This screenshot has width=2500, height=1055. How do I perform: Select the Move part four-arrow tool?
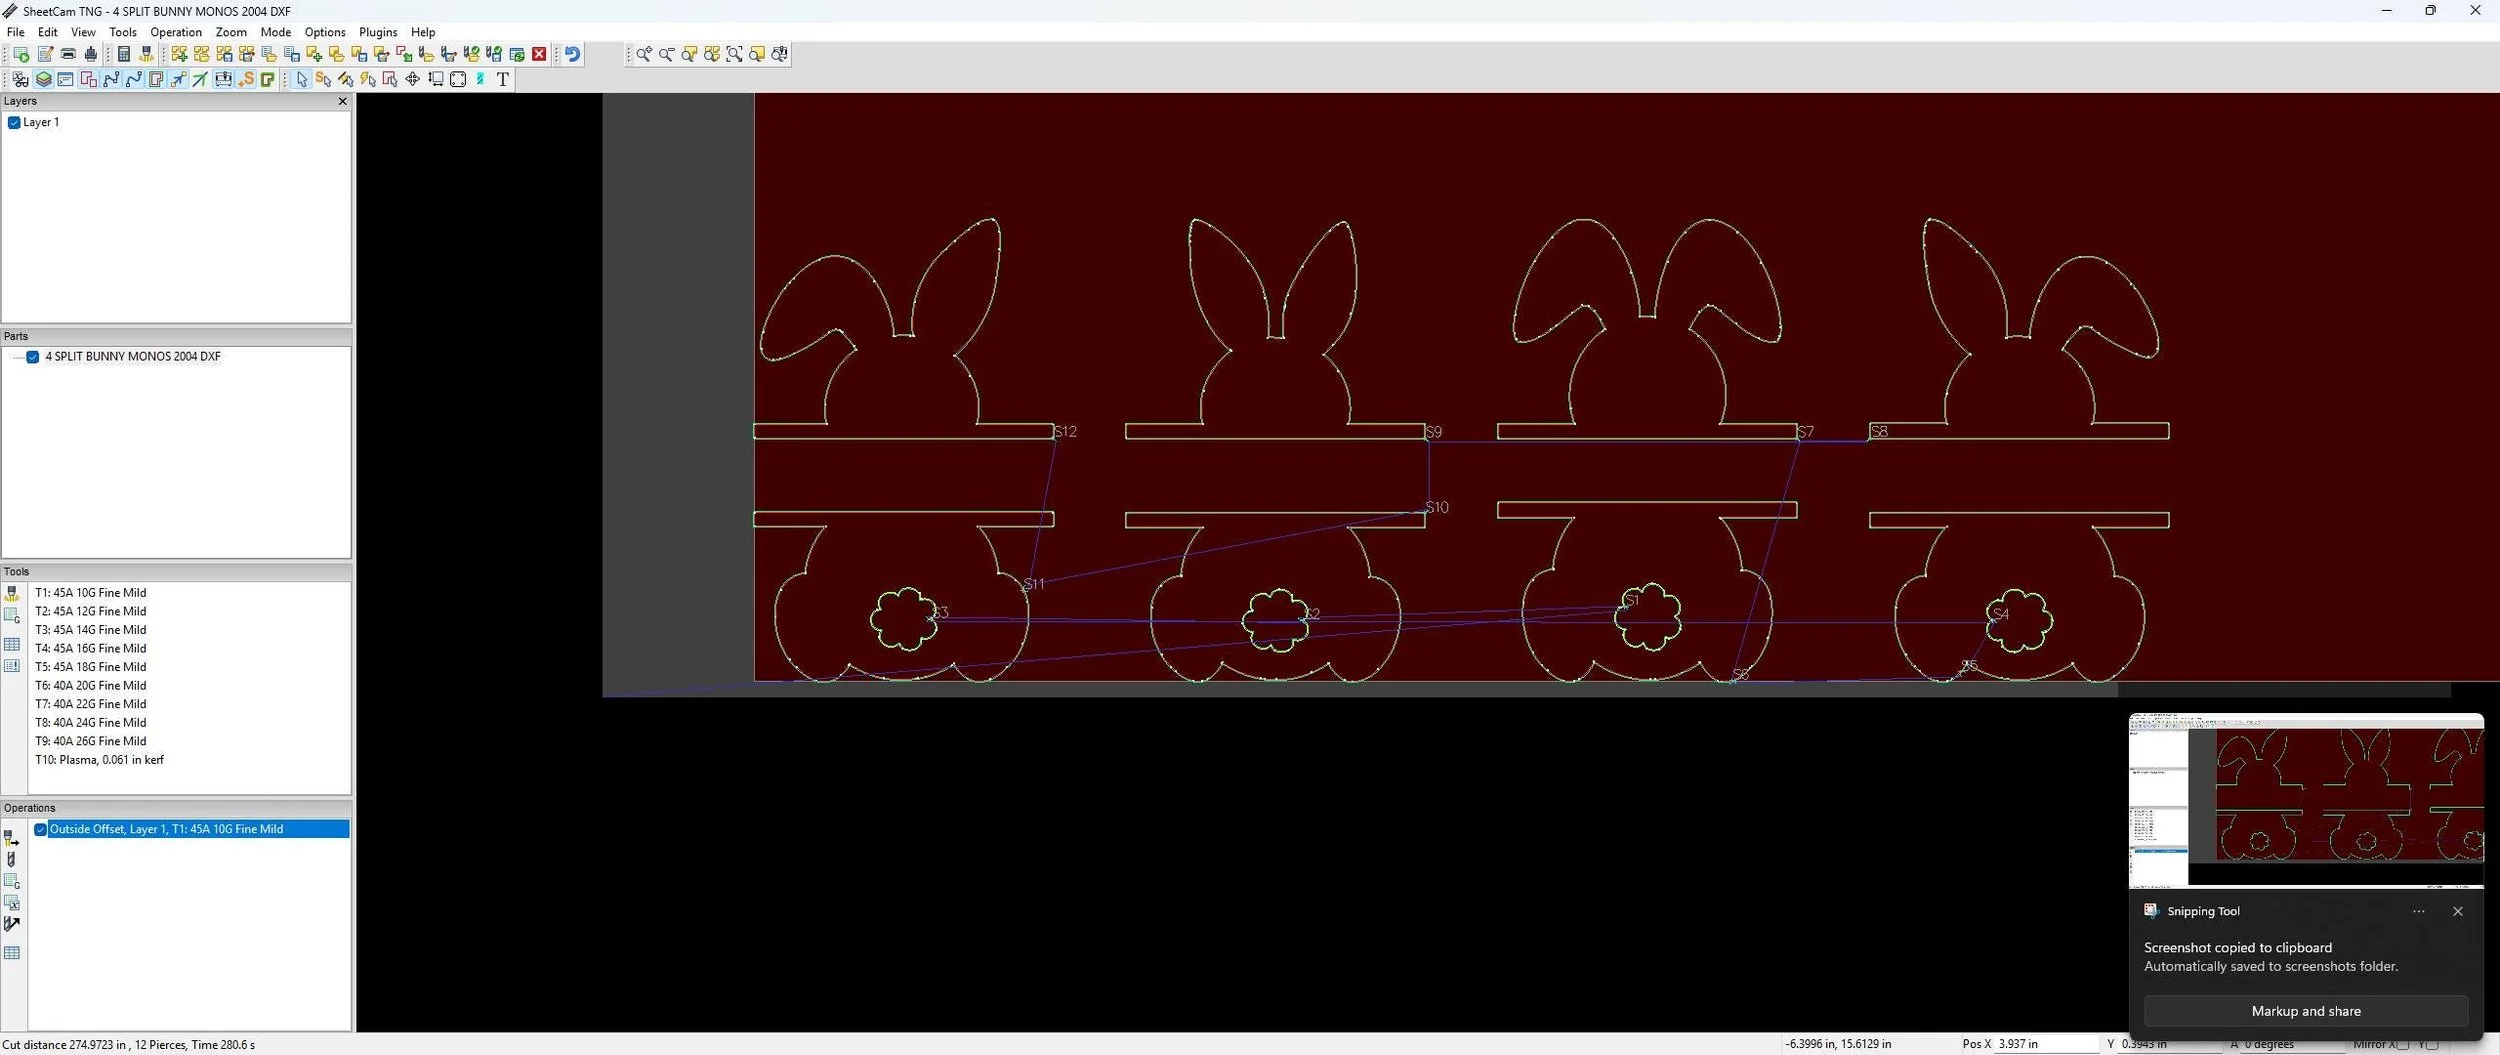pos(412,79)
